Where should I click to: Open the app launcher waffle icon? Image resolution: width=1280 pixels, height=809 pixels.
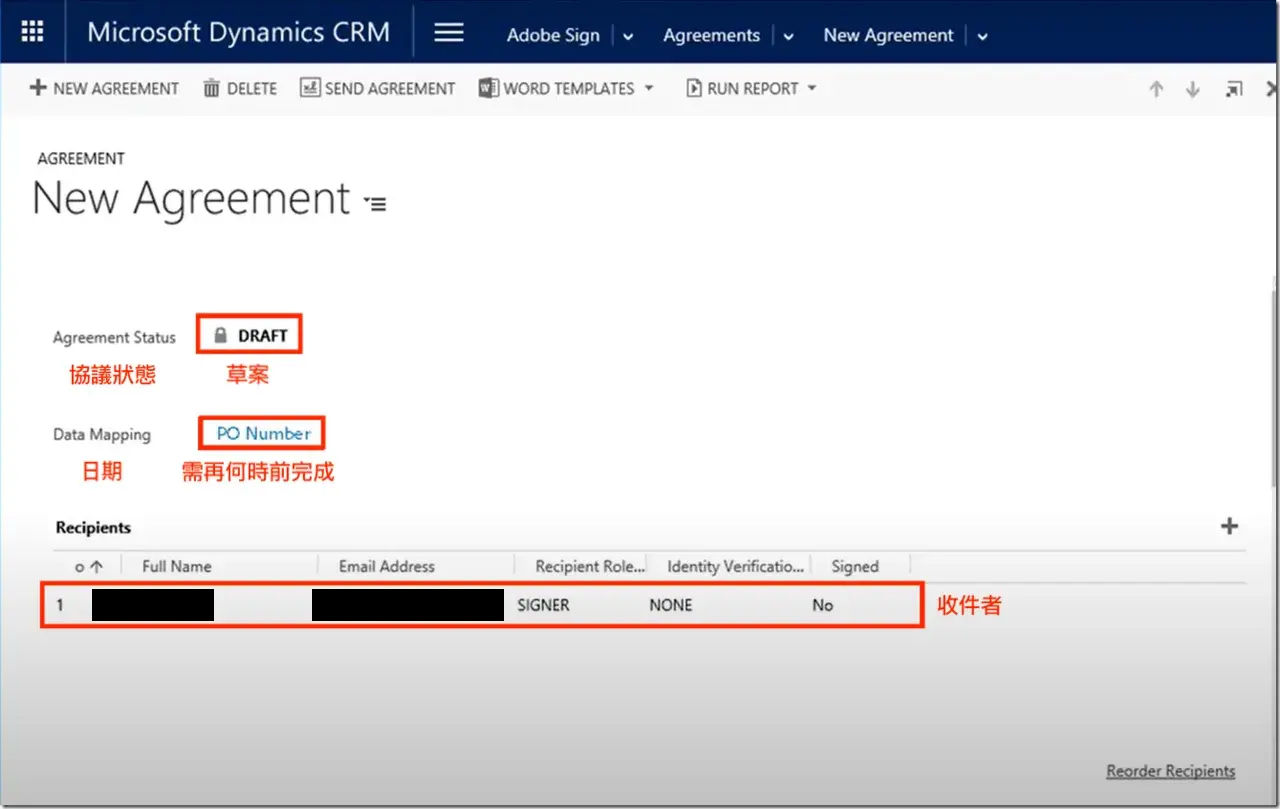[x=32, y=32]
